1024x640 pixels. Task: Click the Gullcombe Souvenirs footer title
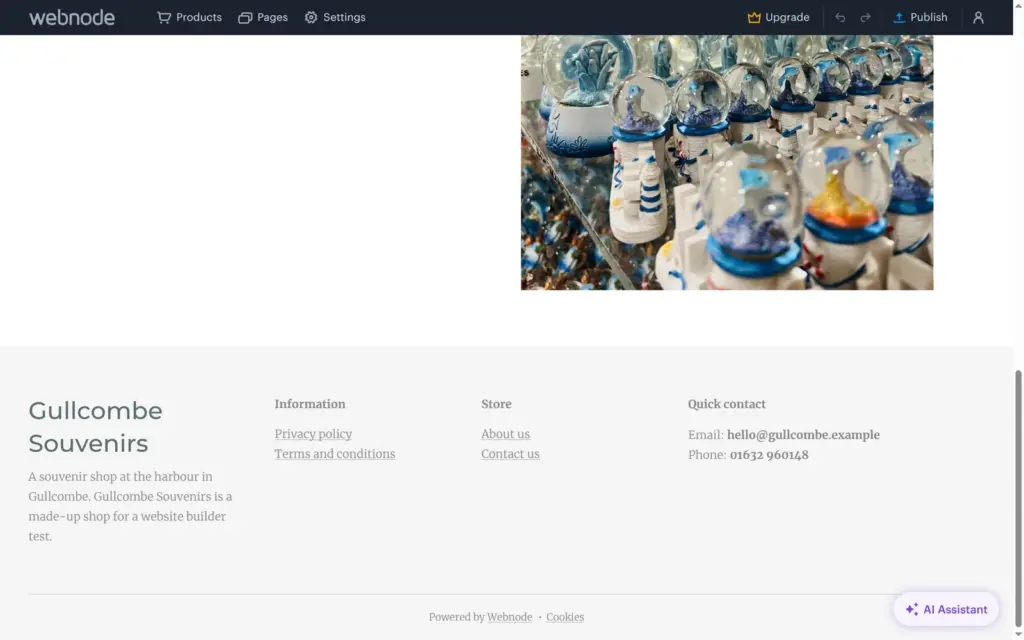pos(95,427)
